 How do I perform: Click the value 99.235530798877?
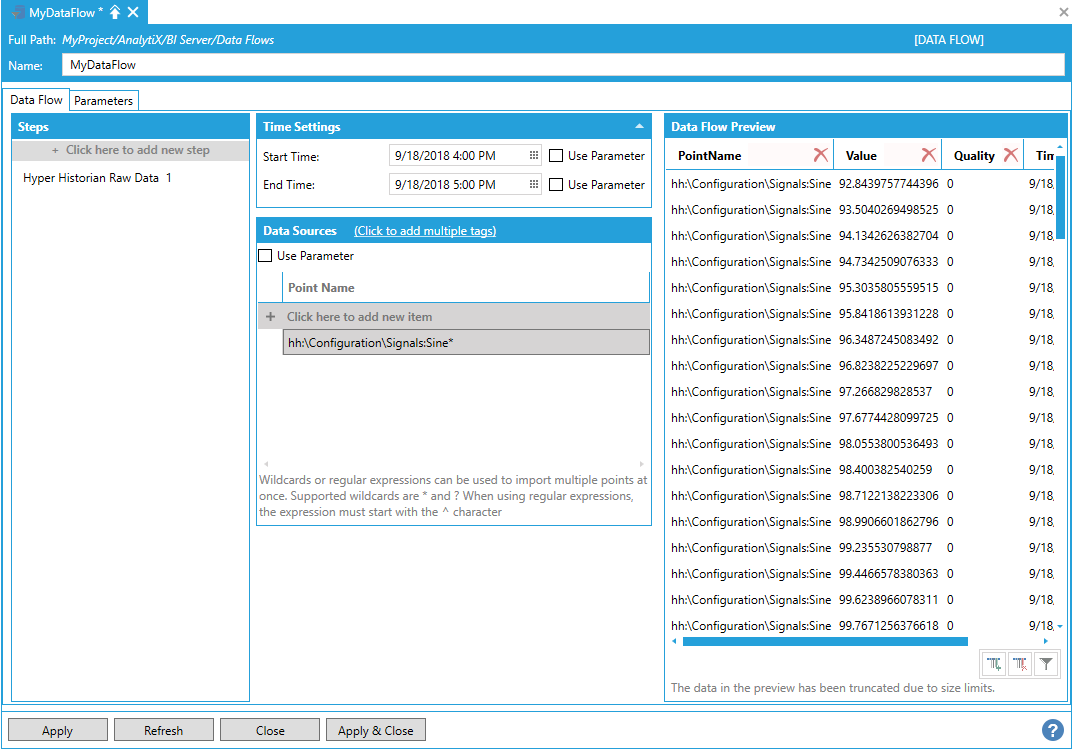click(x=885, y=547)
